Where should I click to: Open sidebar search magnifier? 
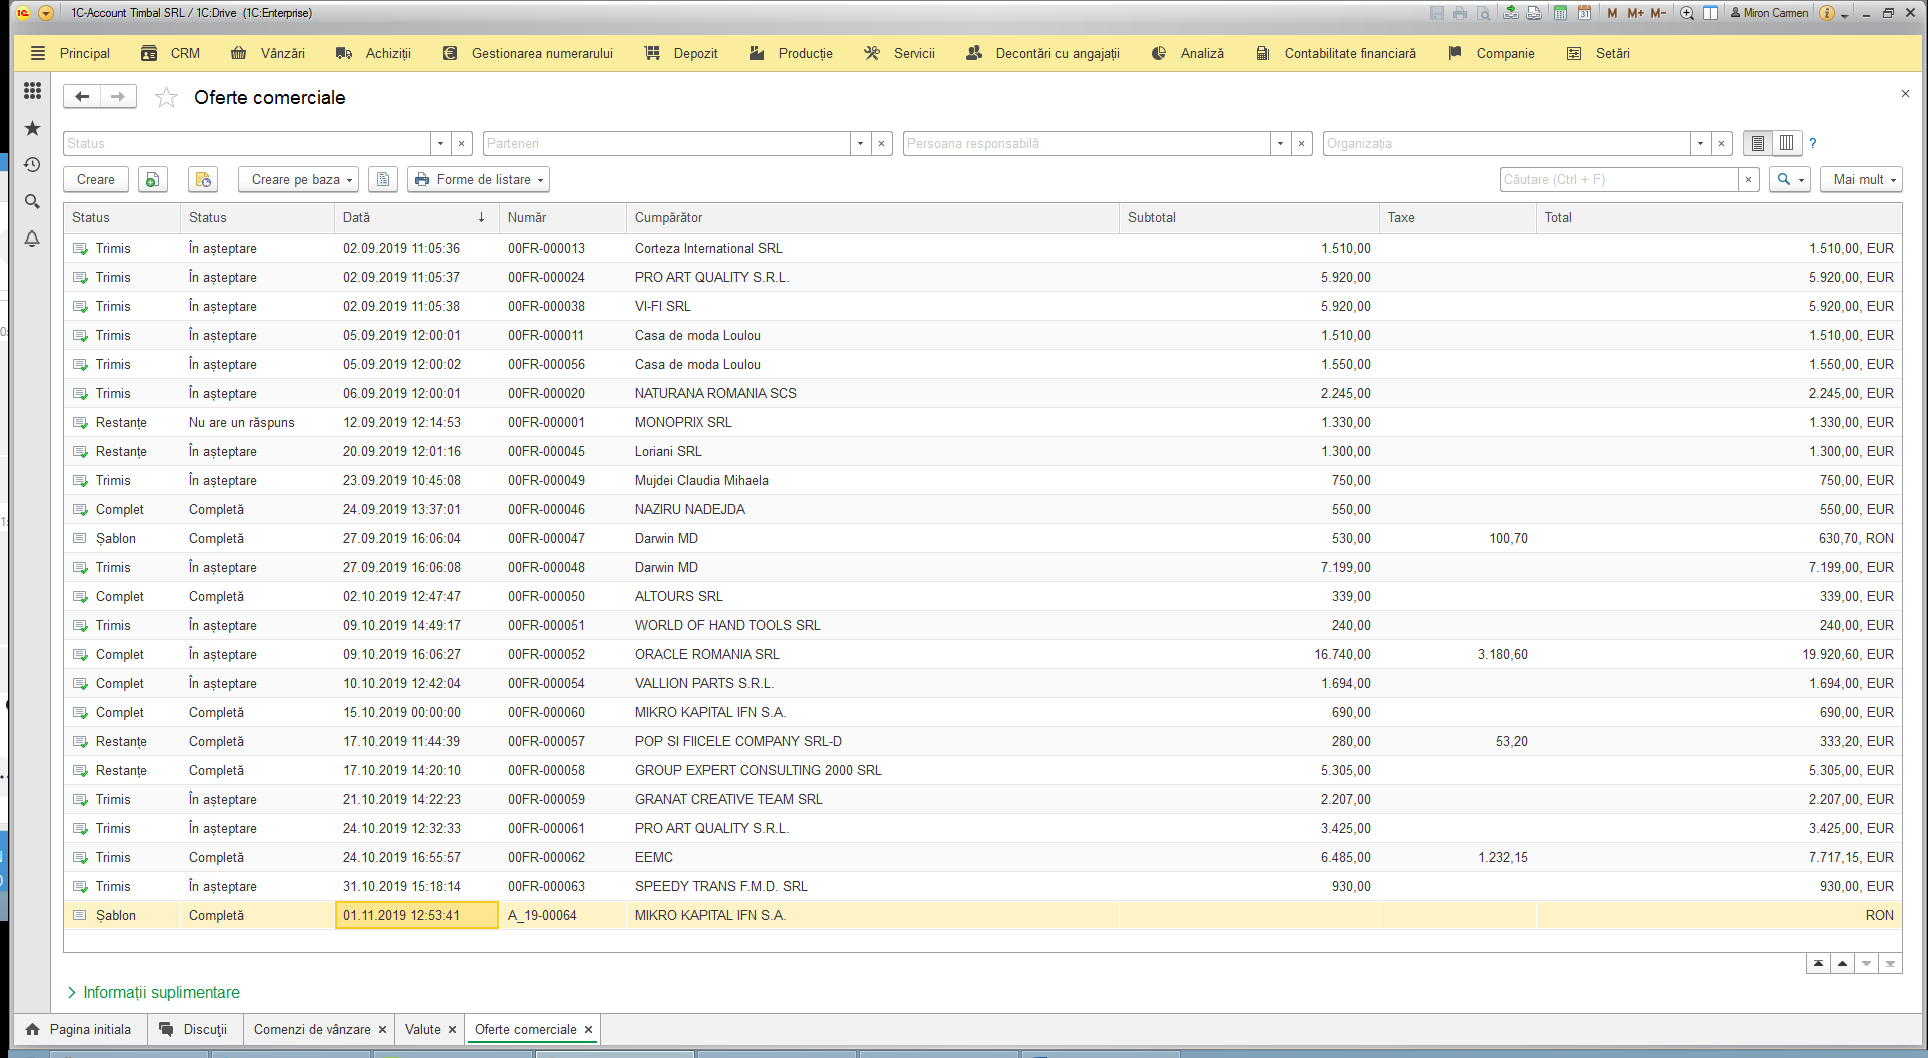coord(32,202)
